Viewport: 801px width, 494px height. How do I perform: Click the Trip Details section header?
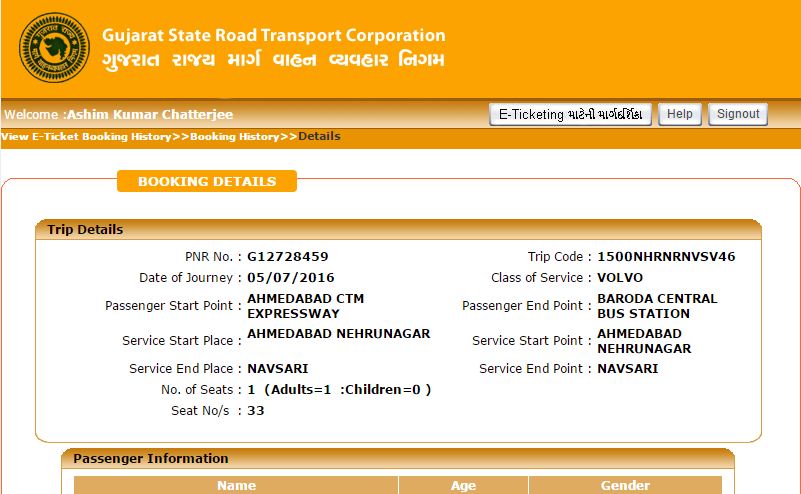point(85,229)
